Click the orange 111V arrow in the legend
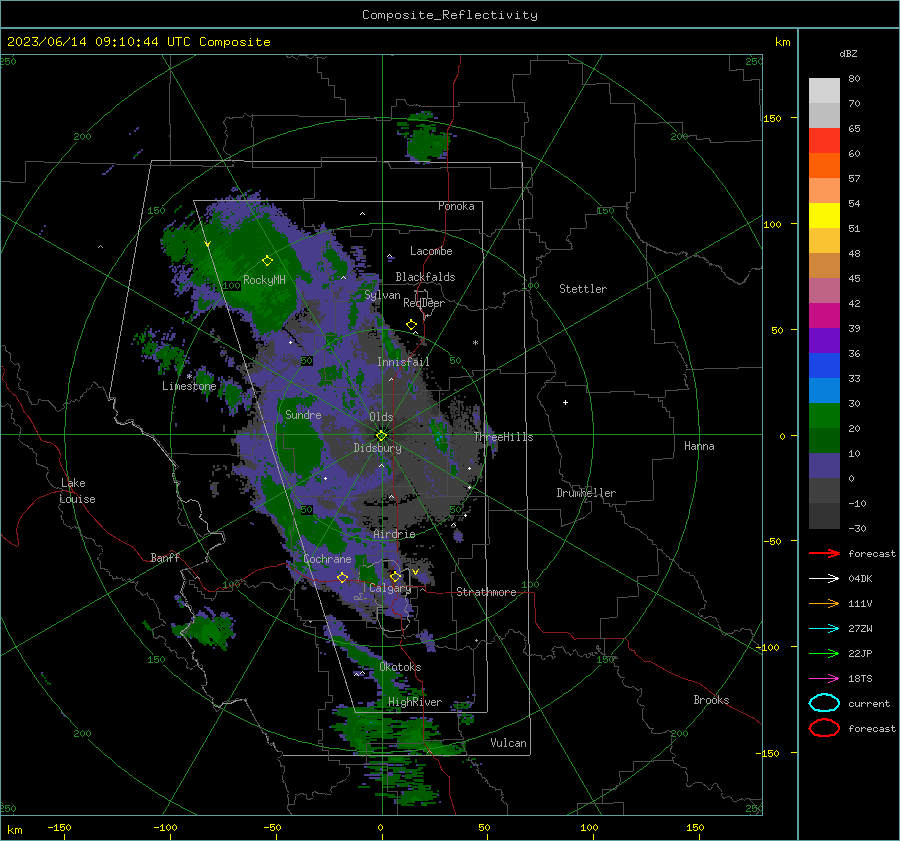The height and width of the screenshot is (841, 900). [824, 603]
